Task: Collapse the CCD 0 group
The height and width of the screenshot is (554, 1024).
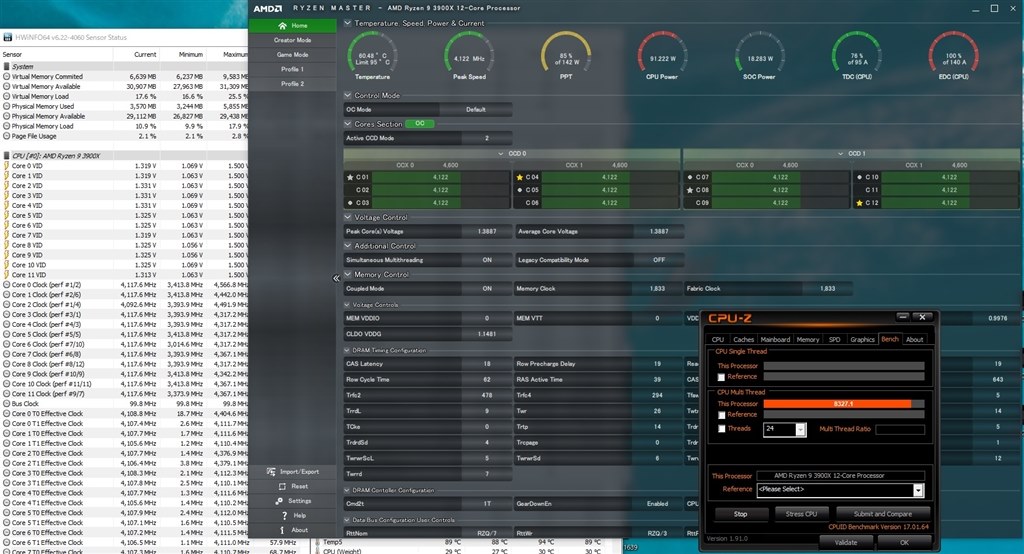Action: [x=500, y=154]
